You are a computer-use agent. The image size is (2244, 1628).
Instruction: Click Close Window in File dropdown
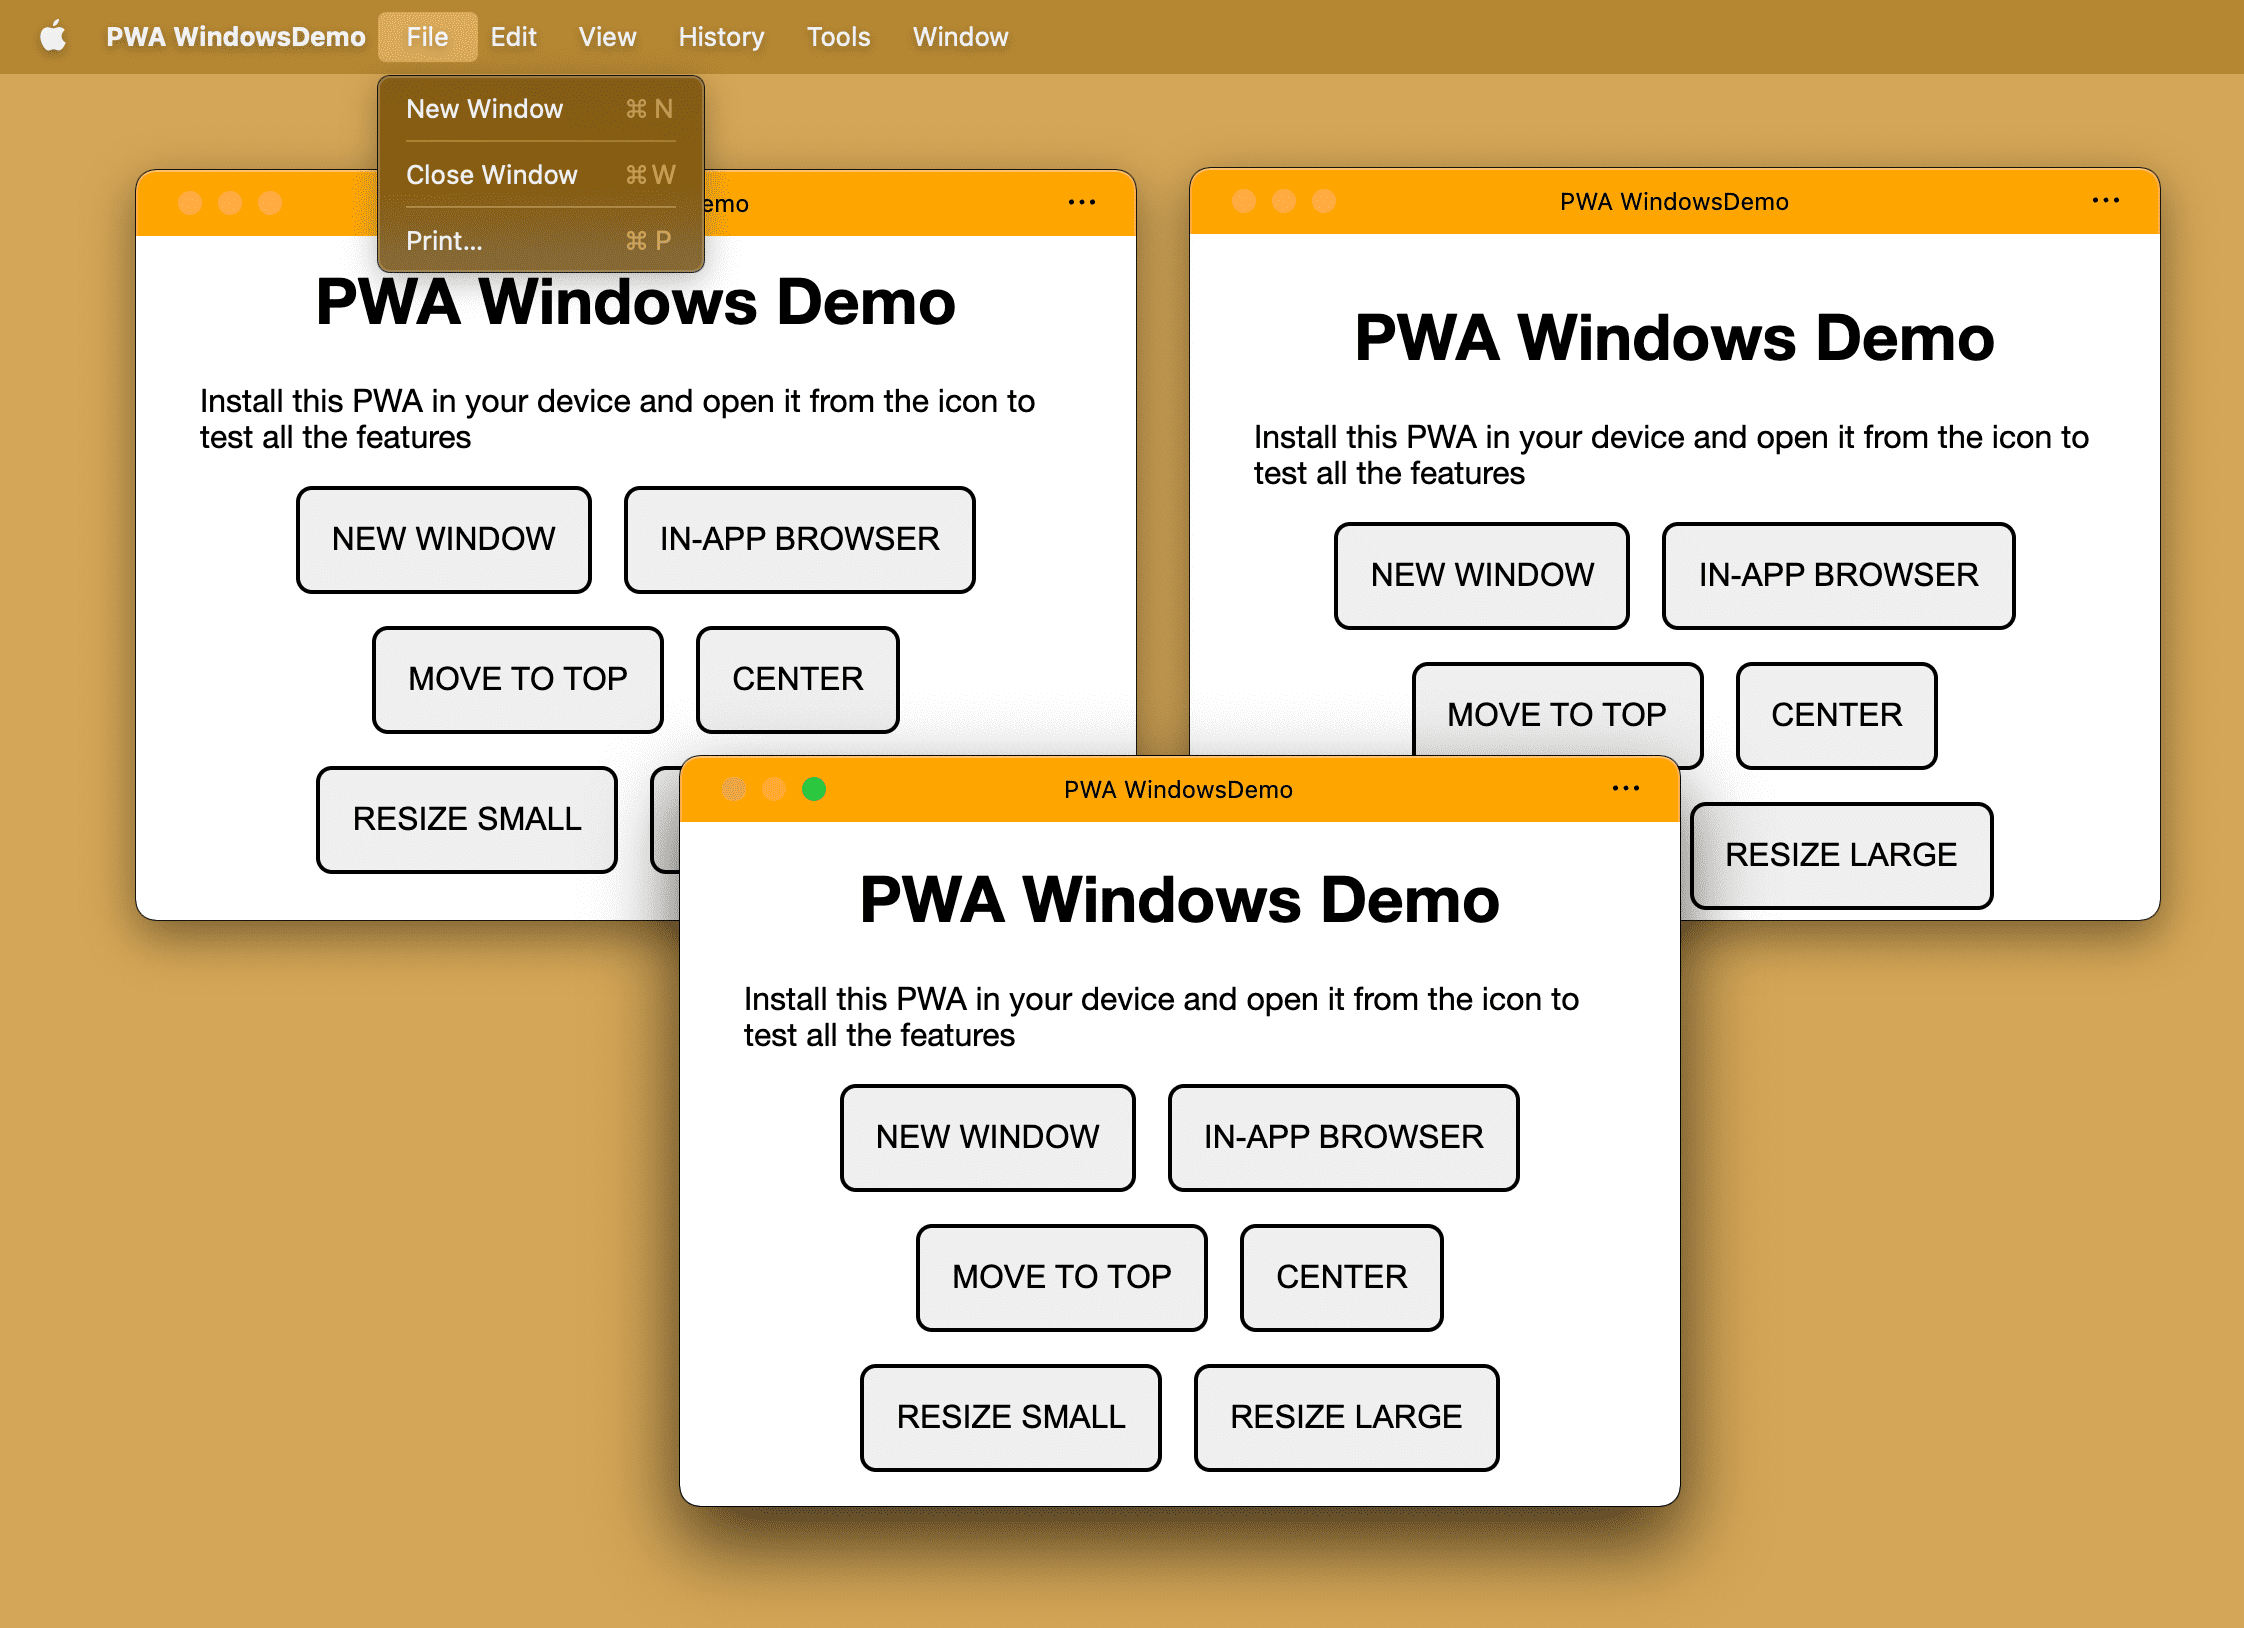pos(493,174)
